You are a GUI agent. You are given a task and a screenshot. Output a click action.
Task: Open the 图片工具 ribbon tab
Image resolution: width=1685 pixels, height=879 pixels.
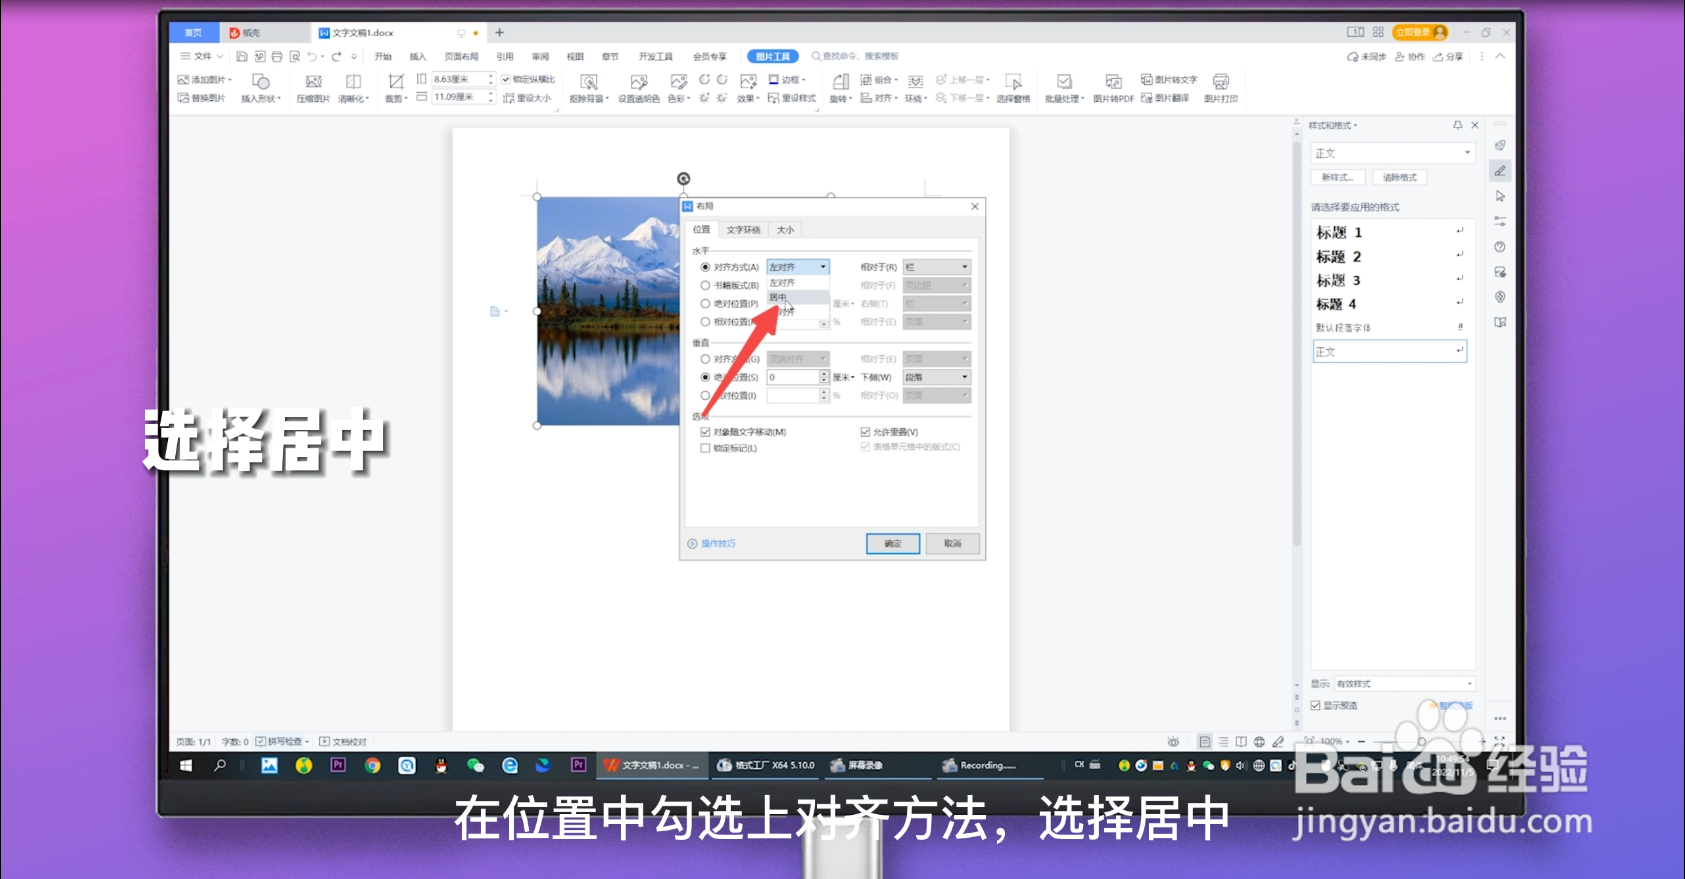tap(773, 57)
